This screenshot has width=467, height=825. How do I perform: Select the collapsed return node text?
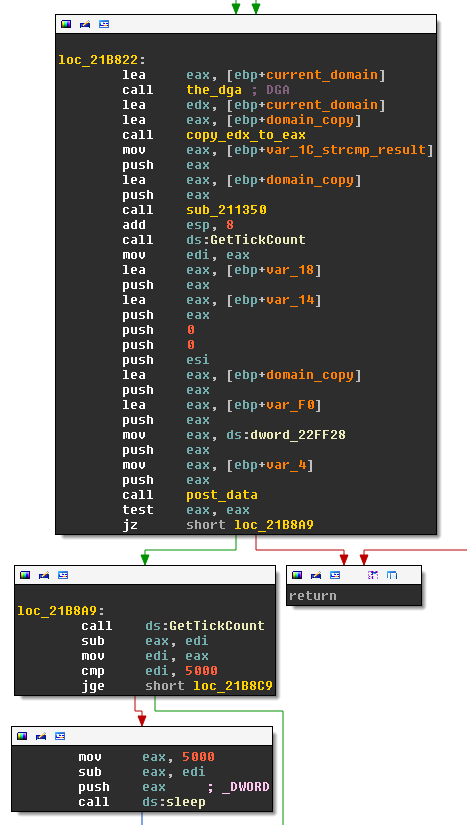pos(312,596)
